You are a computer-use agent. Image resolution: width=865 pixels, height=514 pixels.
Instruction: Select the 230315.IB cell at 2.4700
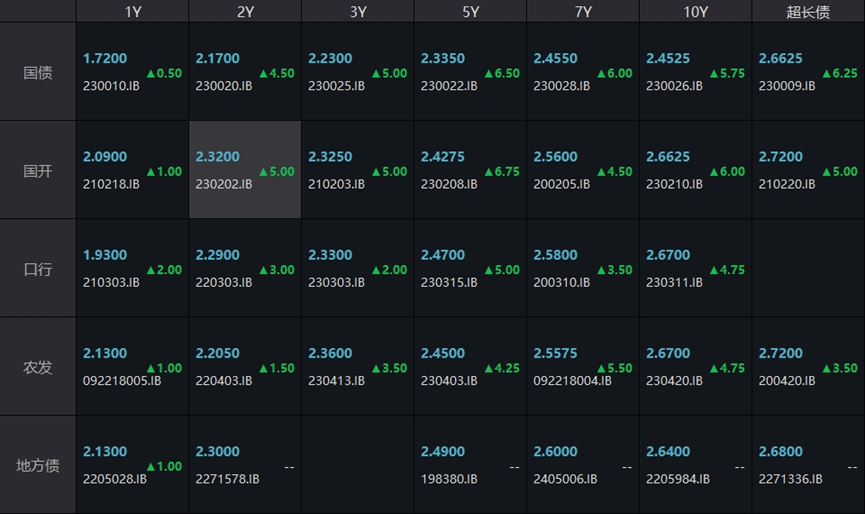pyautogui.click(x=470, y=269)
